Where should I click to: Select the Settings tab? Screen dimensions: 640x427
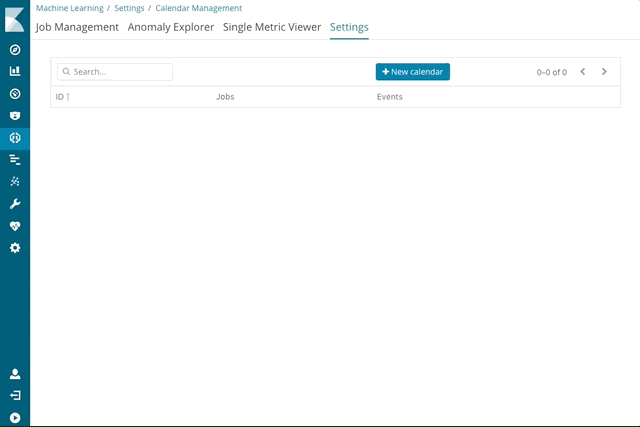click(349, 27)
